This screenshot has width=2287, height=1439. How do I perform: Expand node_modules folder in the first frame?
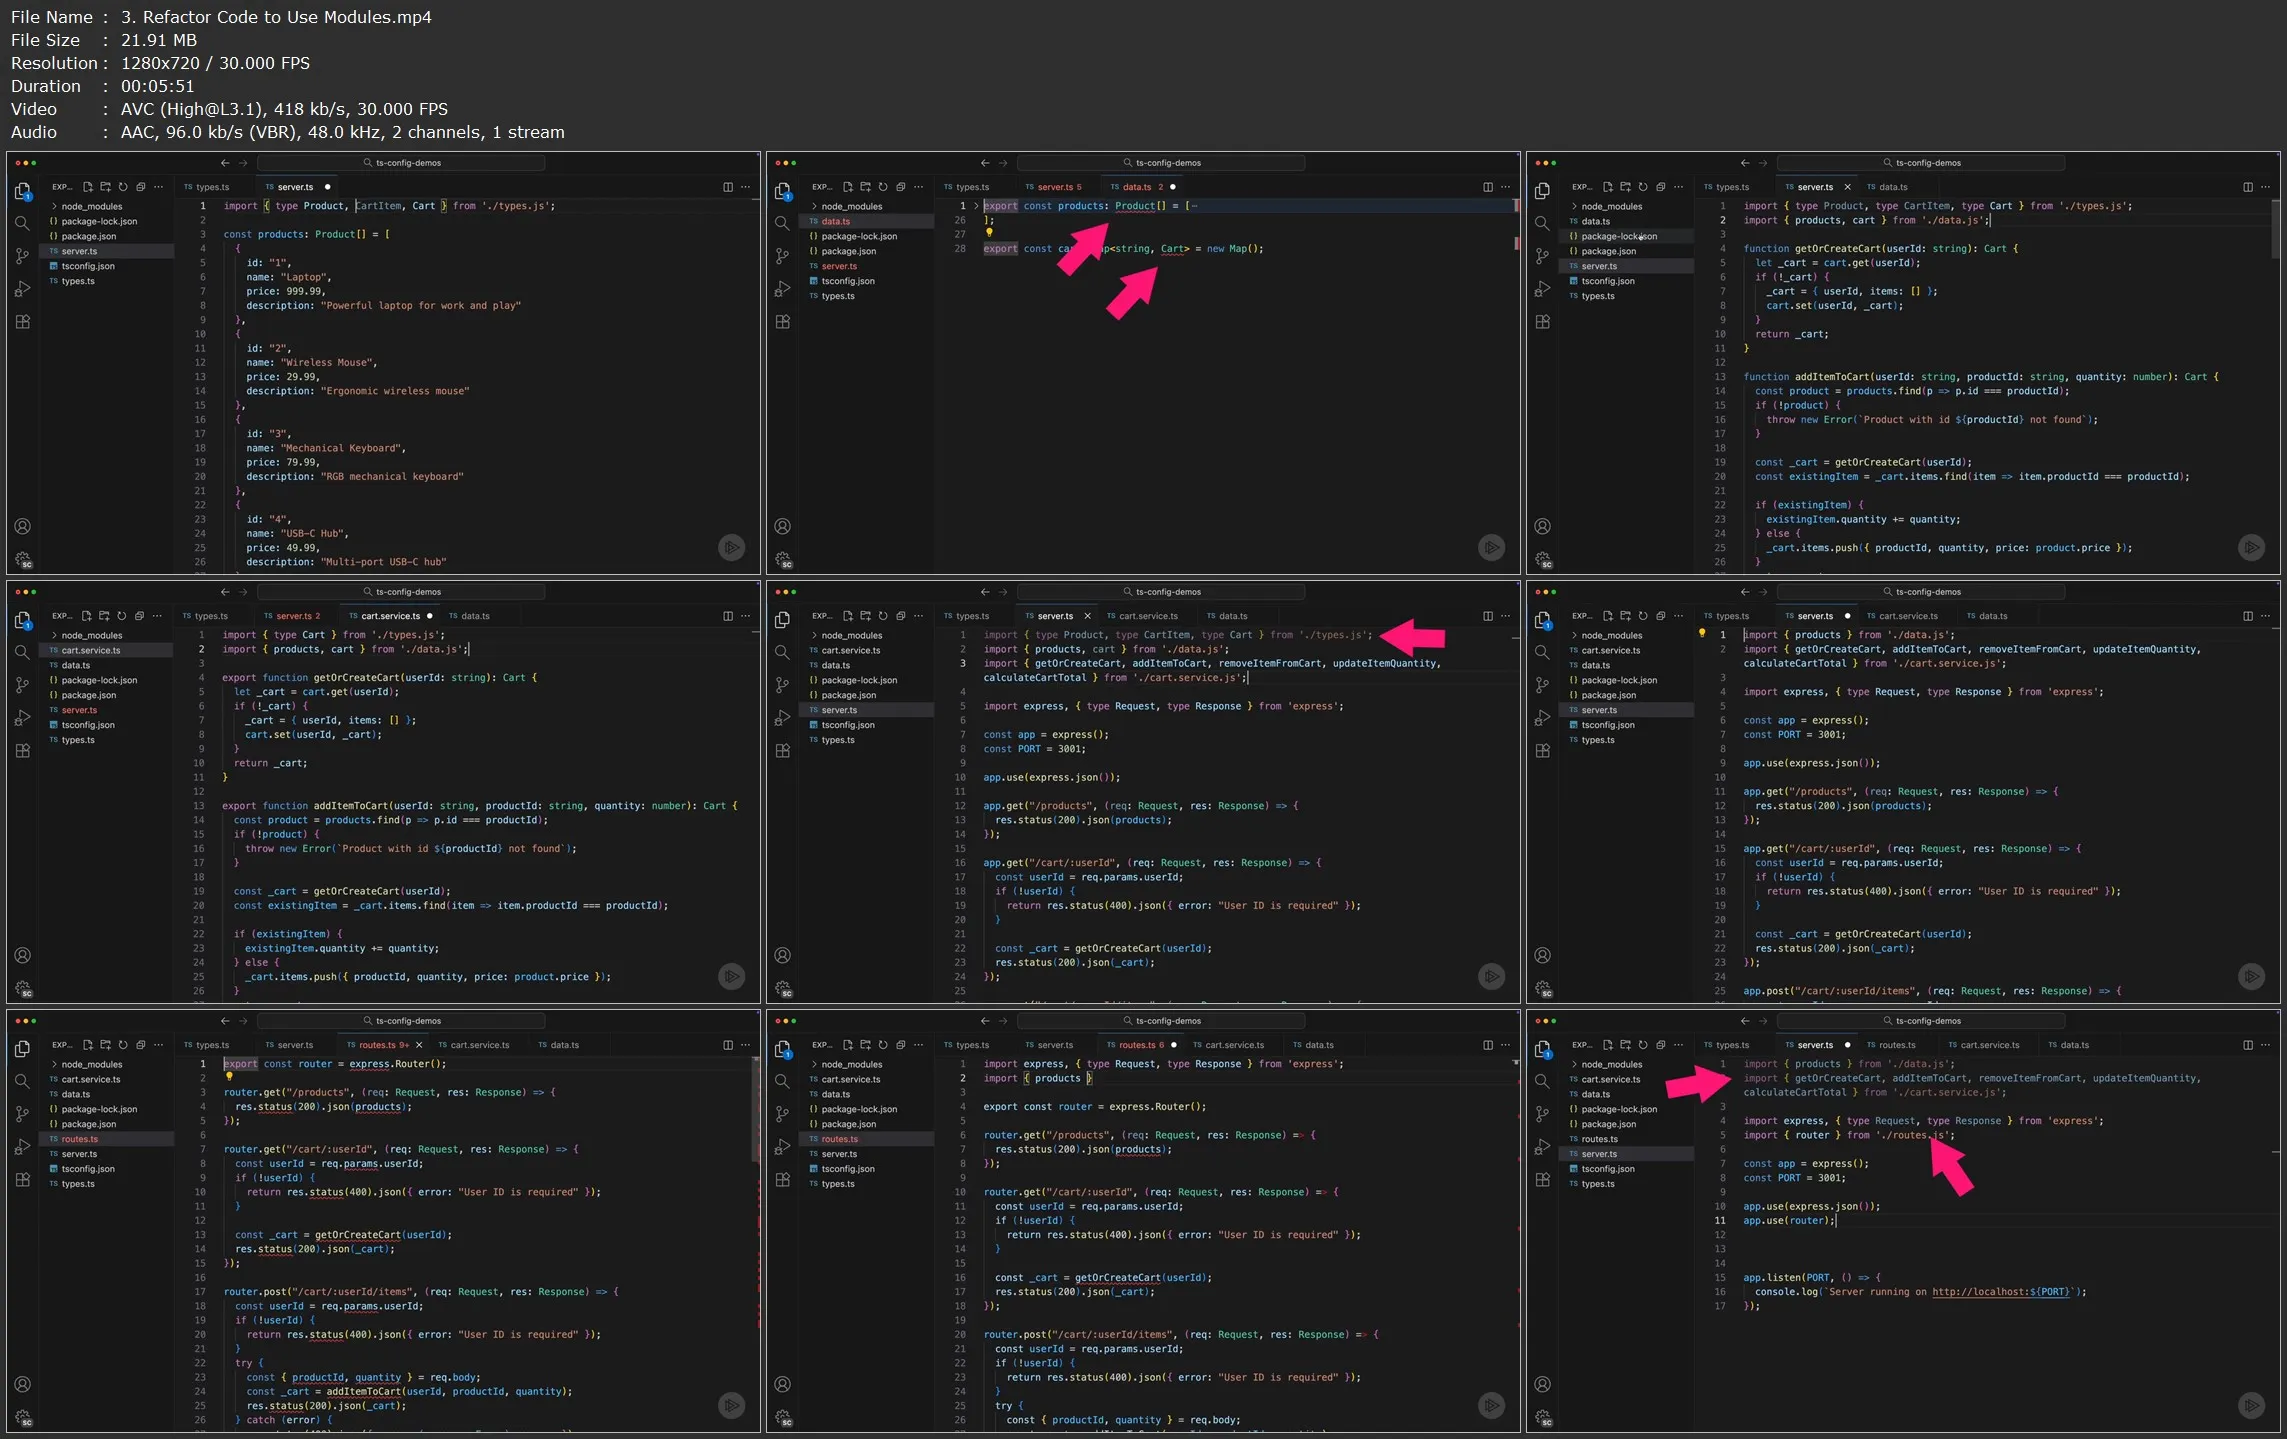click(91, 206)
